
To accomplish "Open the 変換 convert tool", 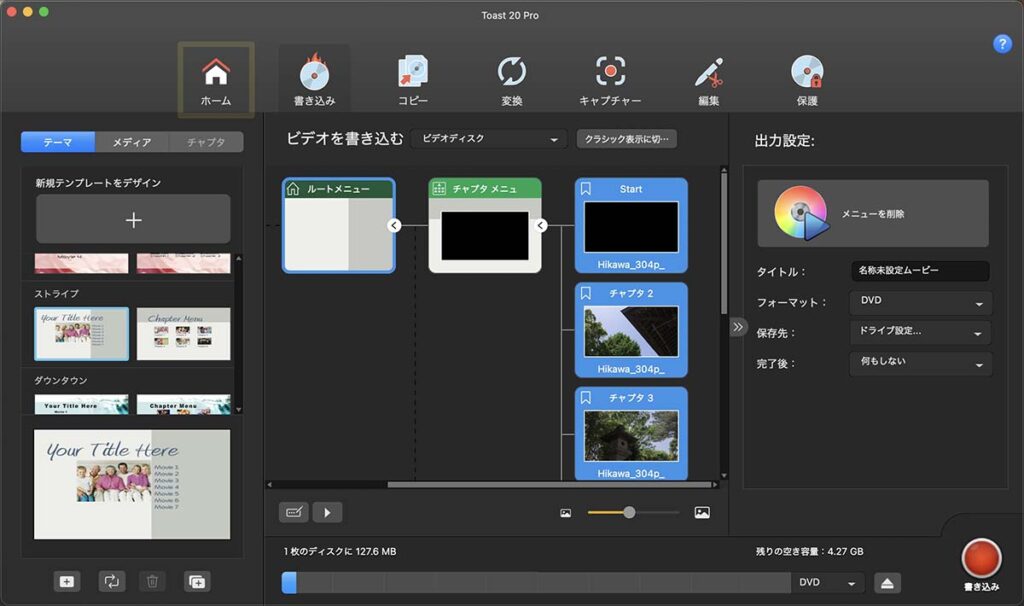I will [512, 80].
